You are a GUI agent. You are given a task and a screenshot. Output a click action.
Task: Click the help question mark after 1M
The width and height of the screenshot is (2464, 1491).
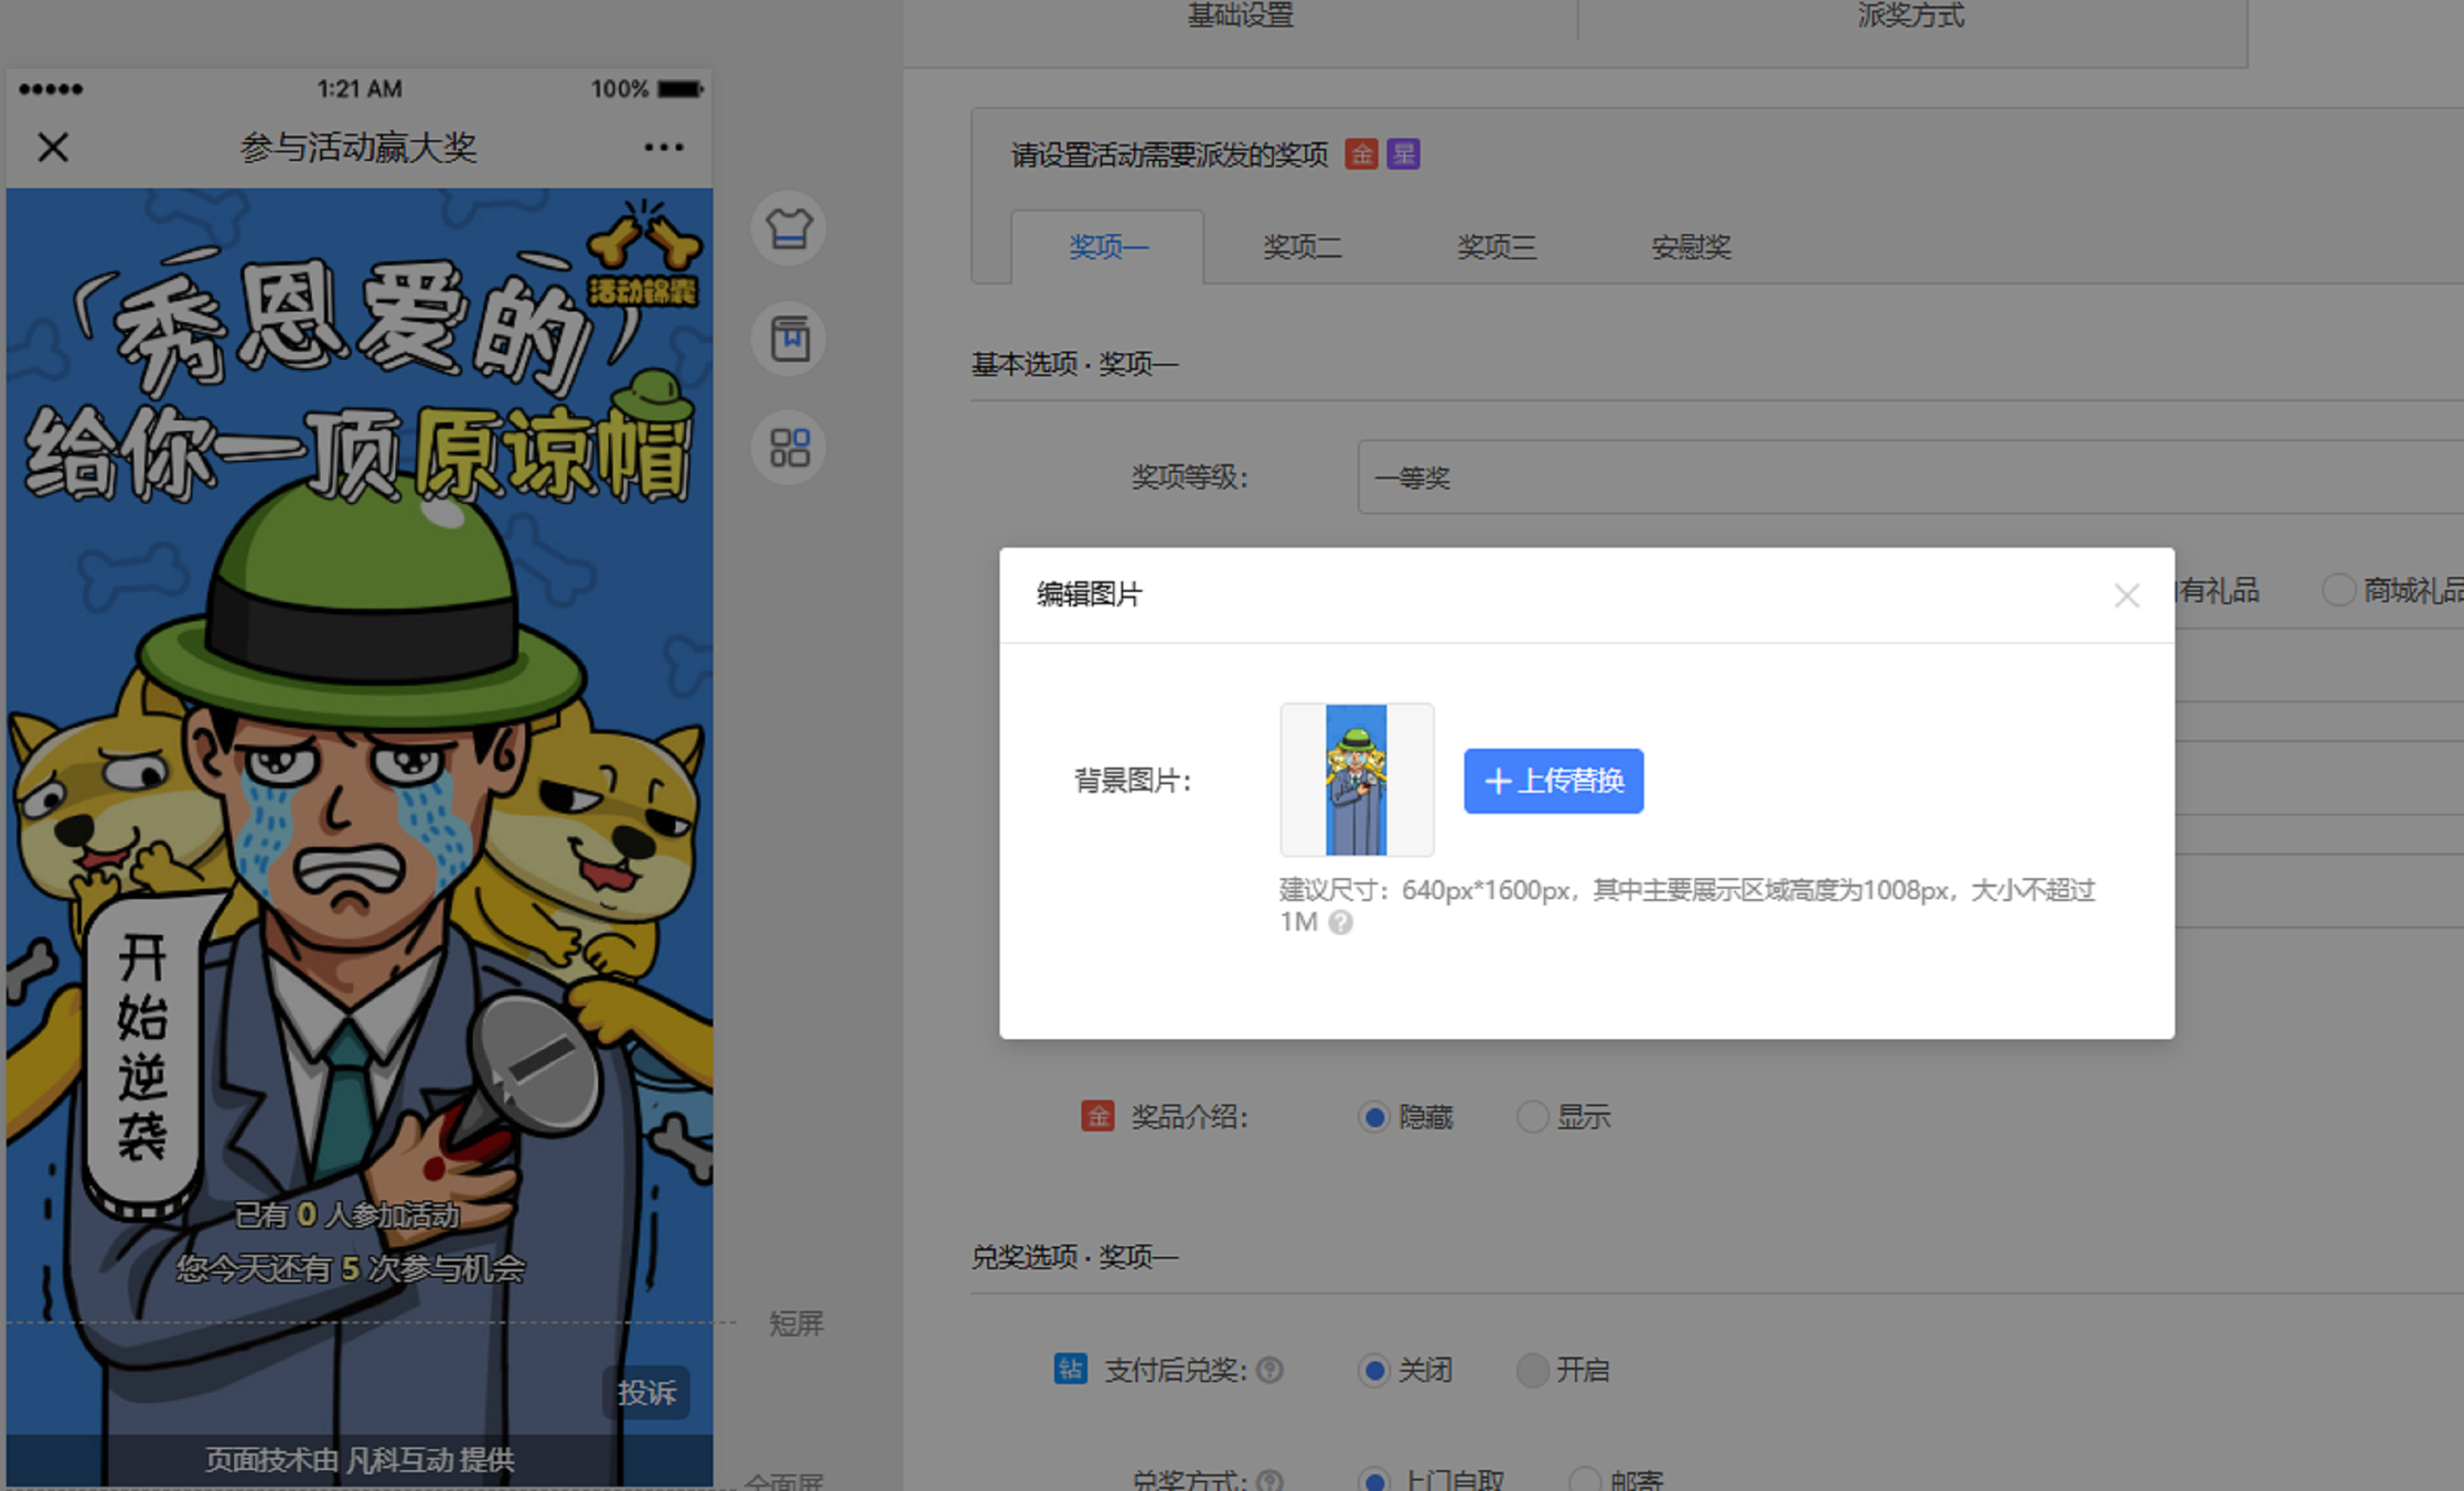click(x=1341, y=922)
